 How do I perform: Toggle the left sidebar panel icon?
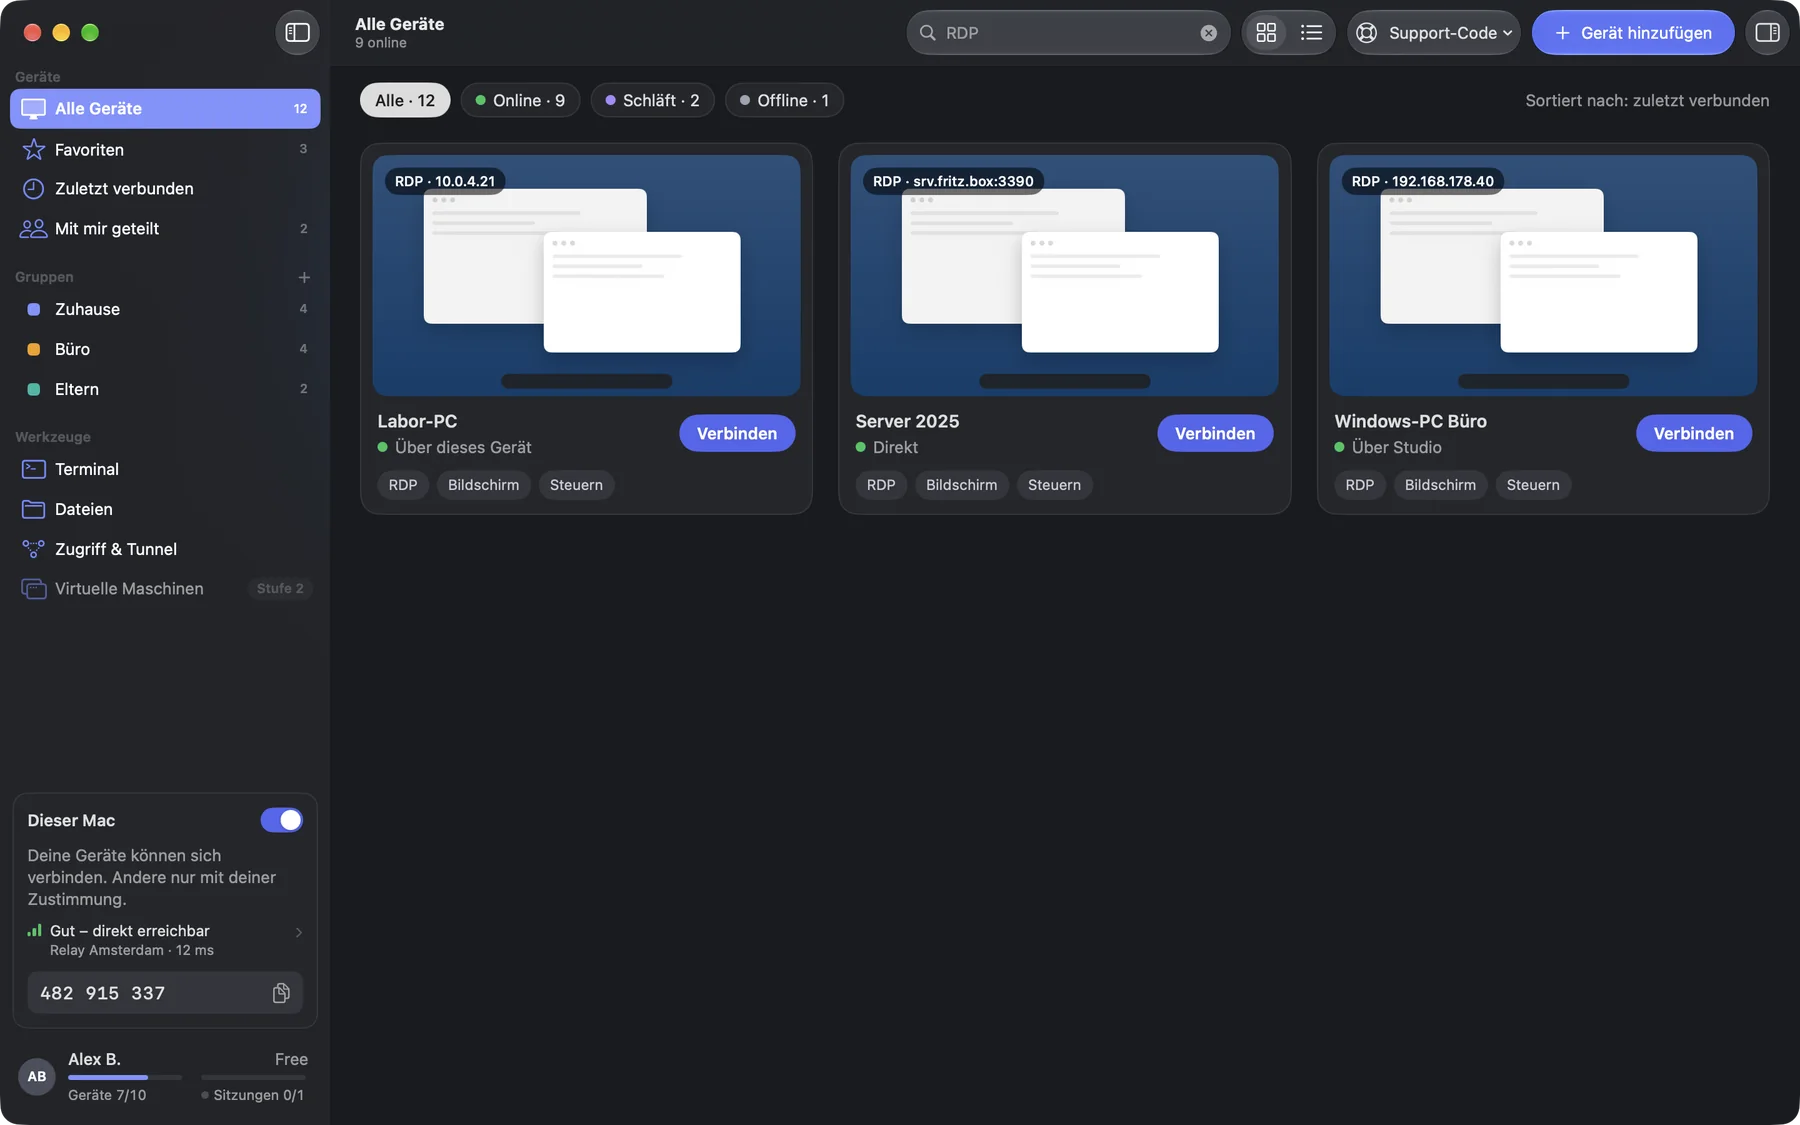[297, 33]
